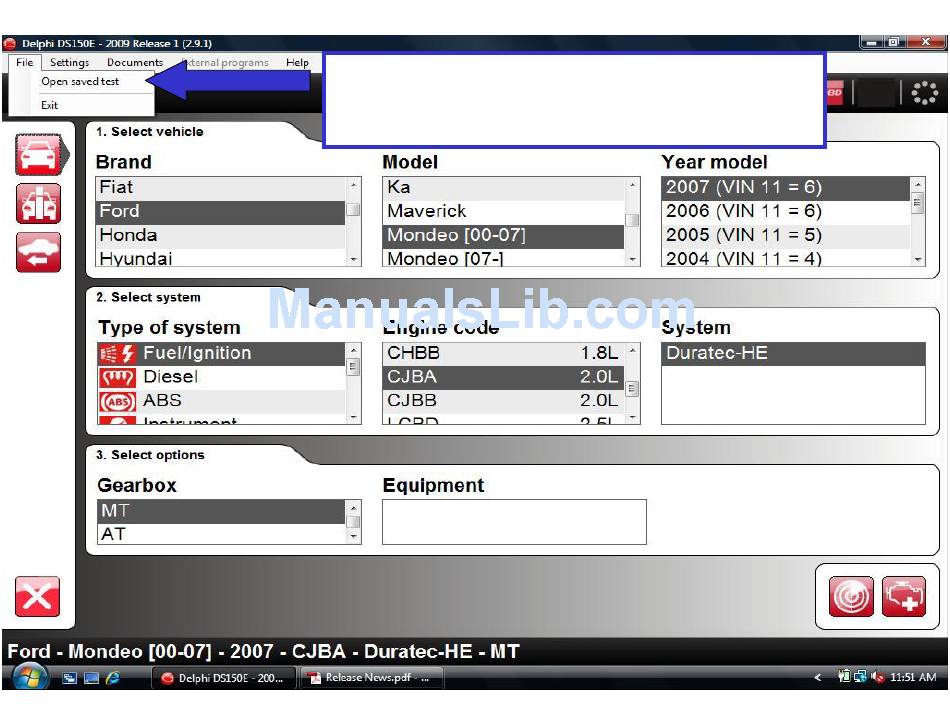Select Ford in Brand list
The width and height of the screenshot is (950, 725).
coord(221,211)
